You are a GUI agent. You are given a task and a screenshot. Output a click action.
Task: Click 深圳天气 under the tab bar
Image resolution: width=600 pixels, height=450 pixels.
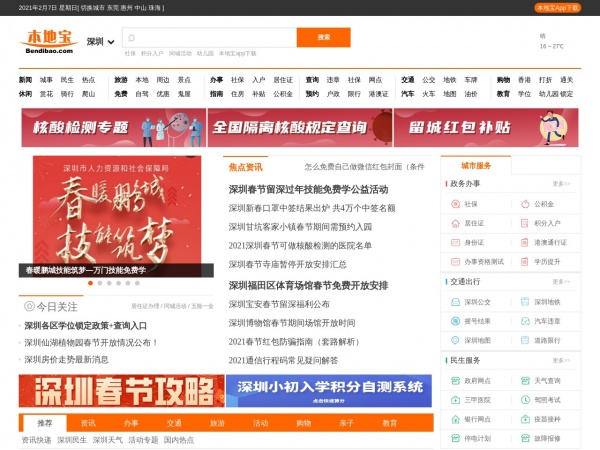pyautogui.click(x=108, y=440)
